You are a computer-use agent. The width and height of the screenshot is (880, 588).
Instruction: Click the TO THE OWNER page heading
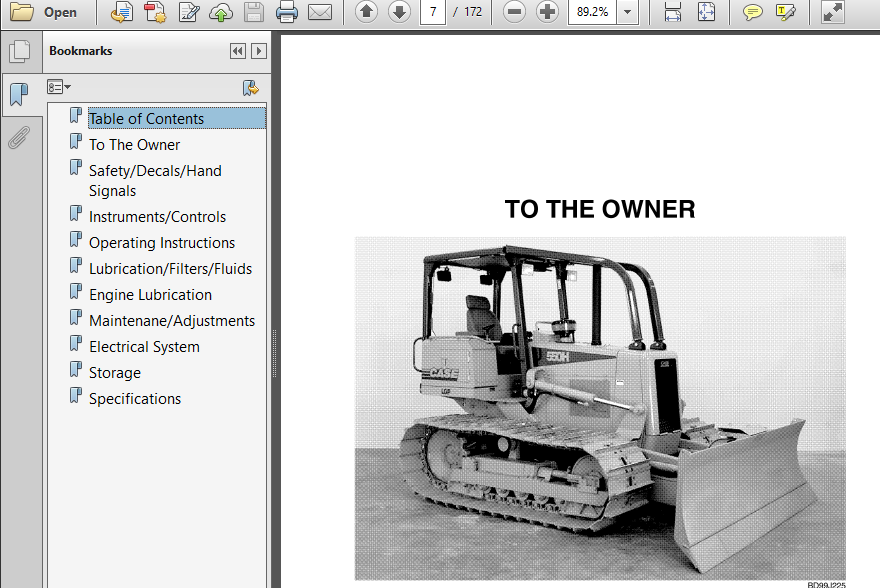pyautogui.click(x=600, y=209)
